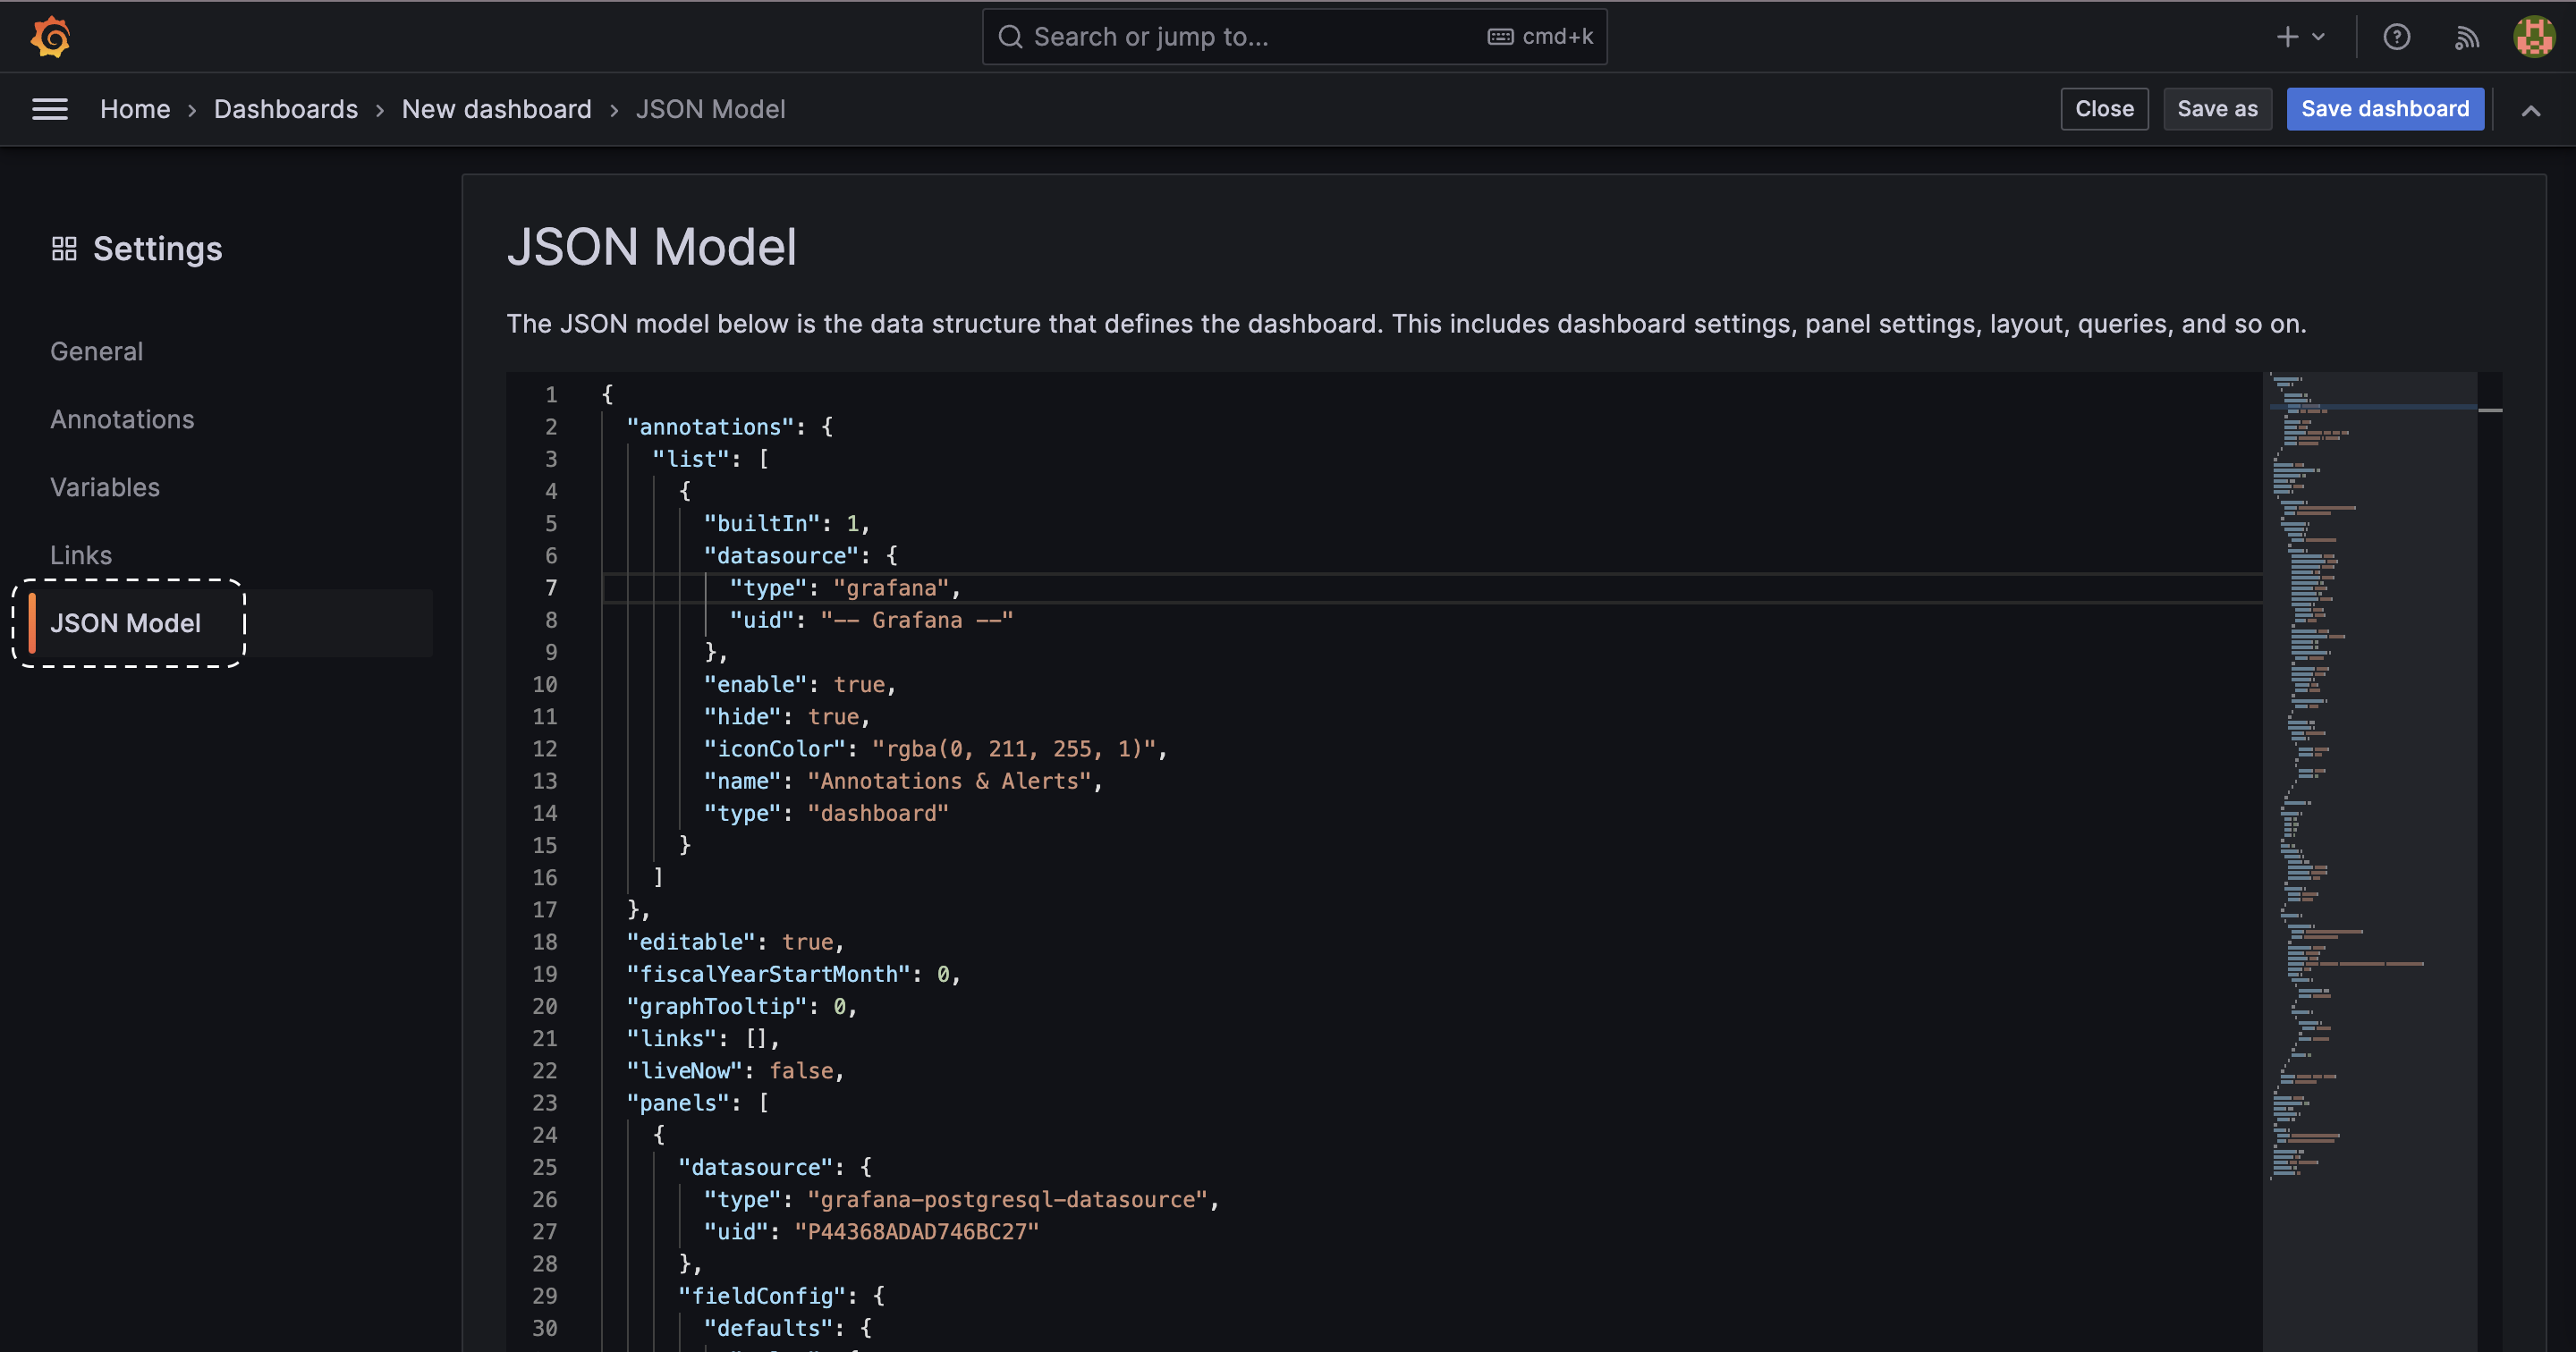Click the "liveNow": false line

[735, 1071]
